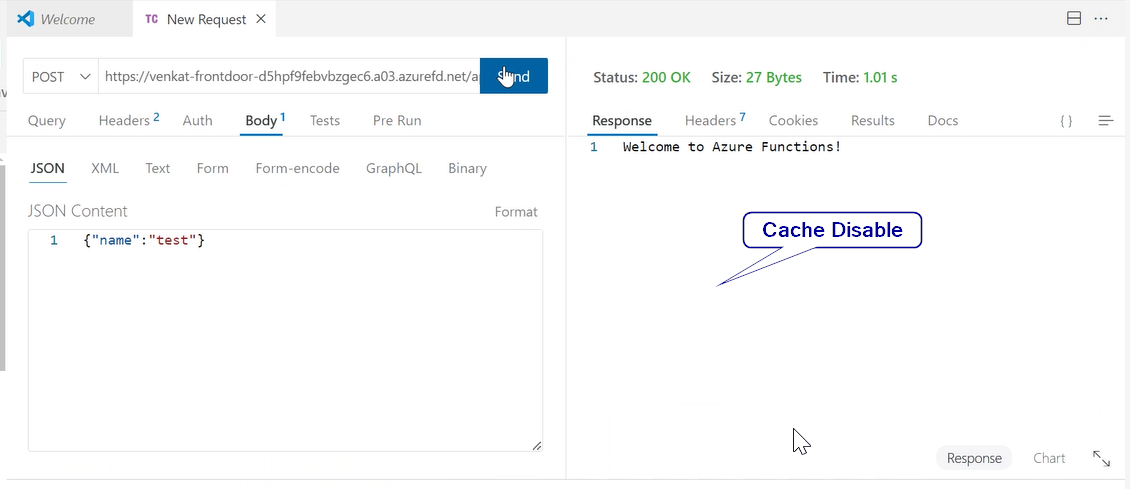Send the request with Send button
The image size is (1130, 489).
pos(514,76)
